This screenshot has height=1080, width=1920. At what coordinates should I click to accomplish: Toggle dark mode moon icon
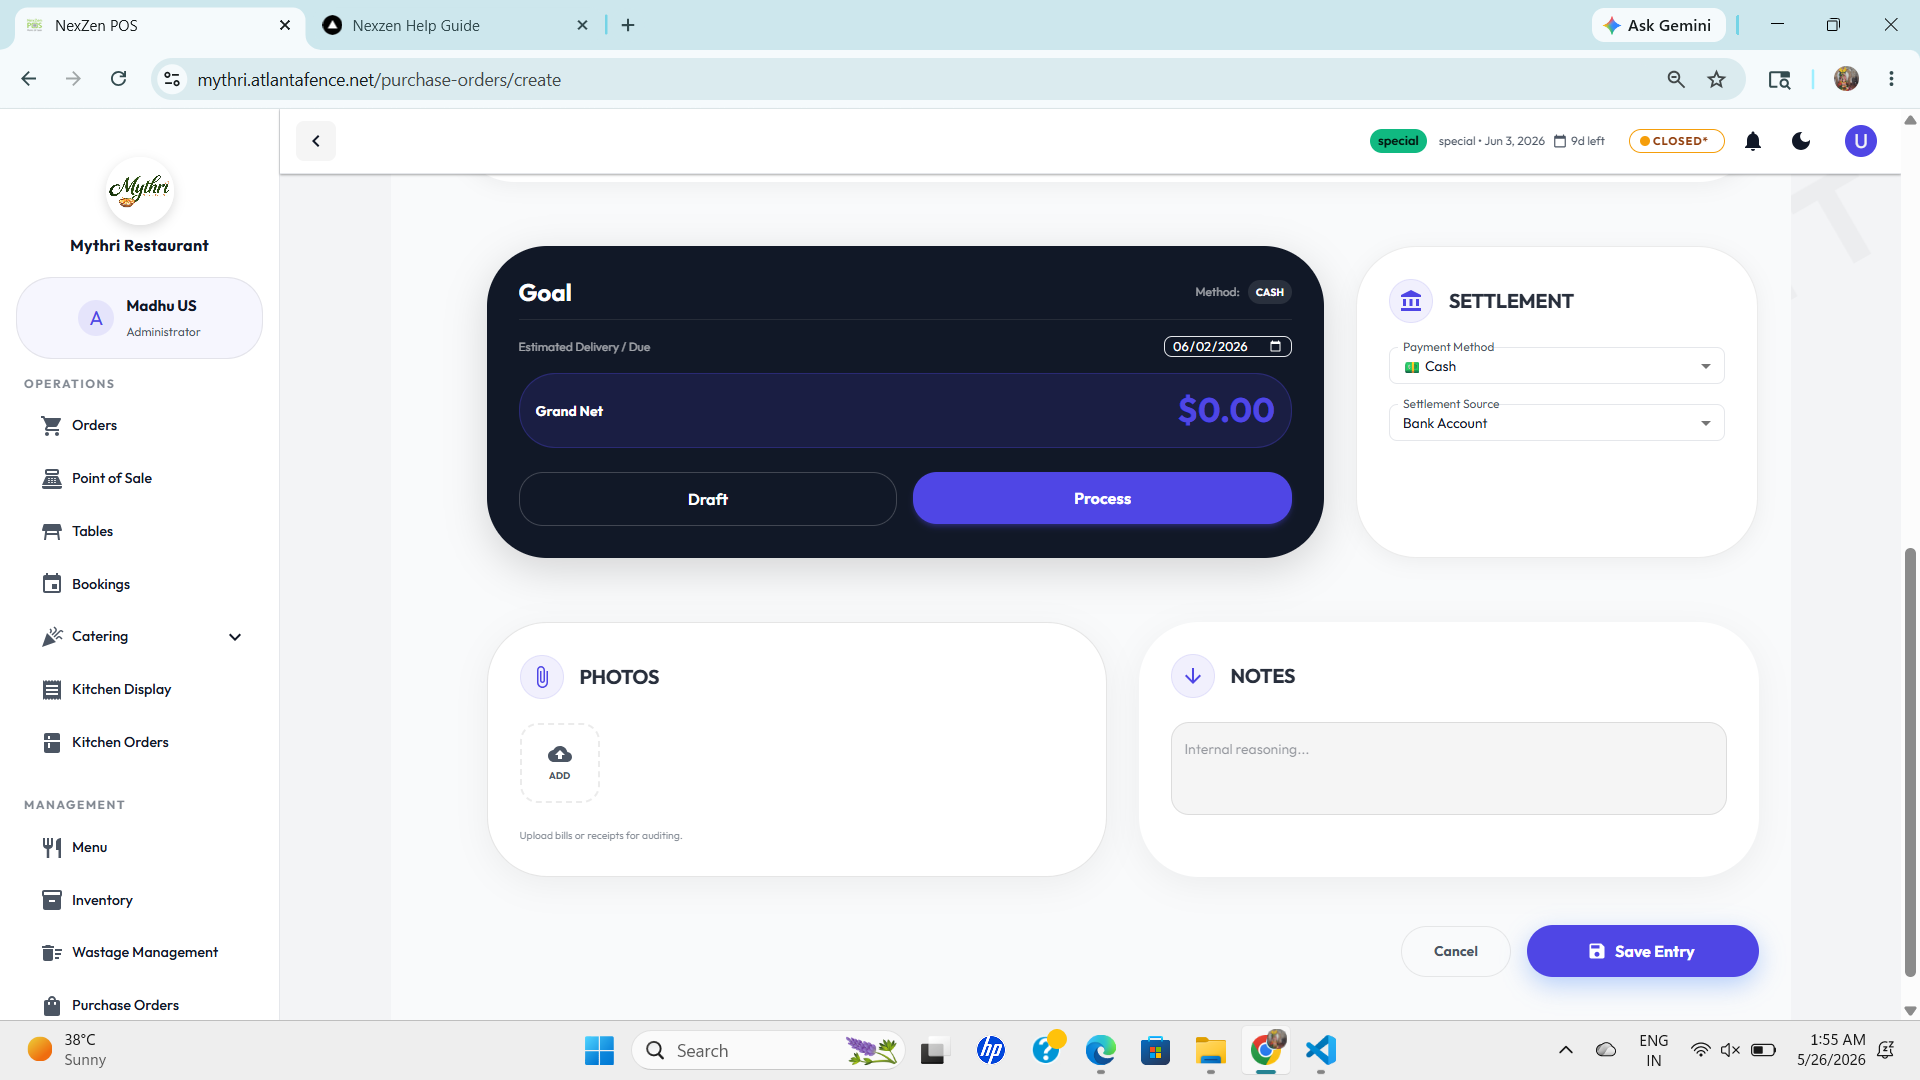tap(1801, 141)
